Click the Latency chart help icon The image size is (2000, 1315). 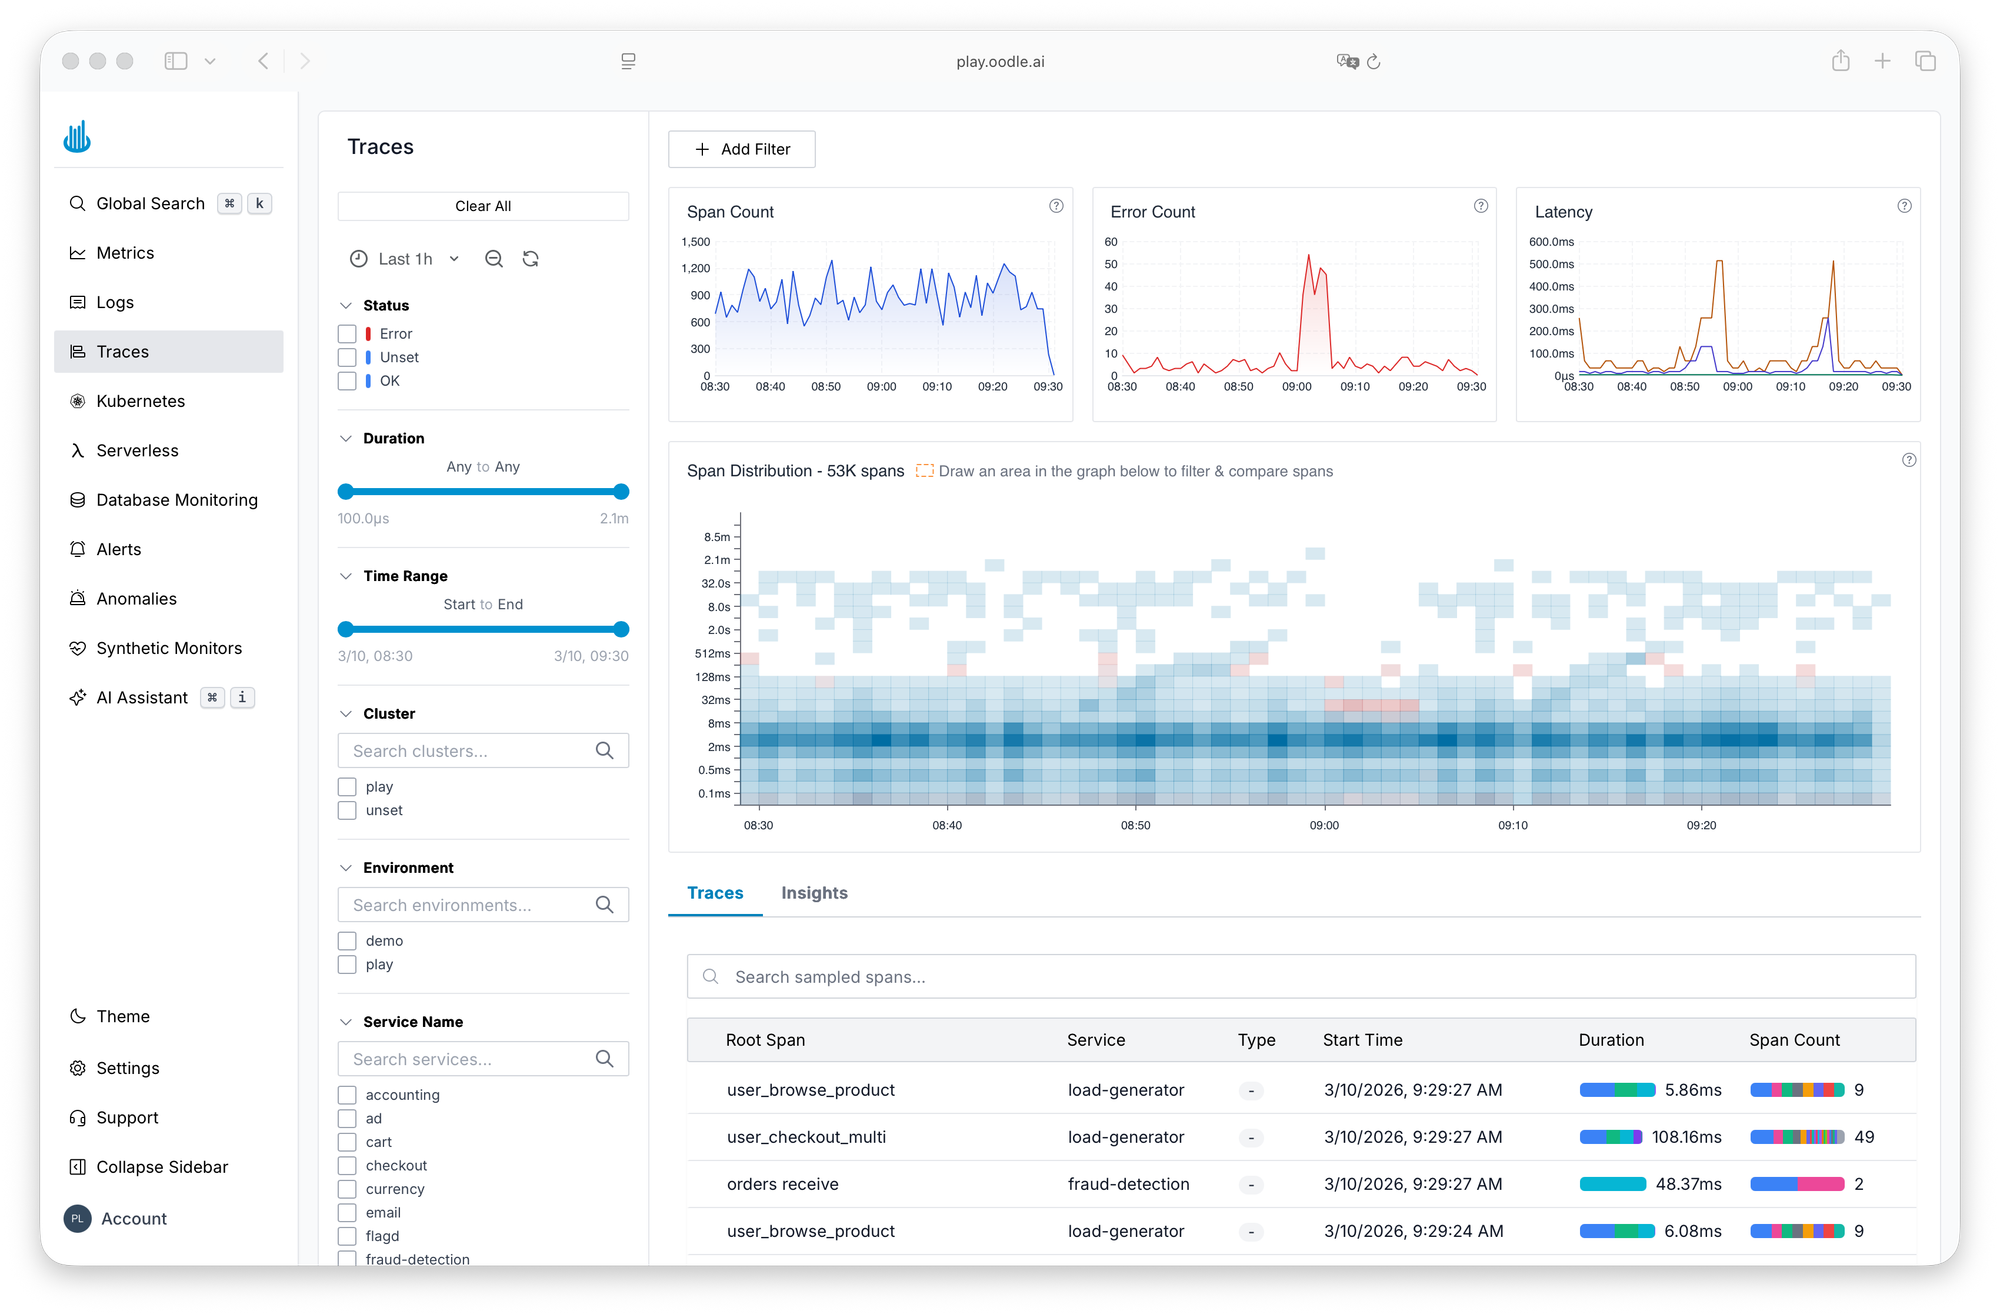(1904, 206)
